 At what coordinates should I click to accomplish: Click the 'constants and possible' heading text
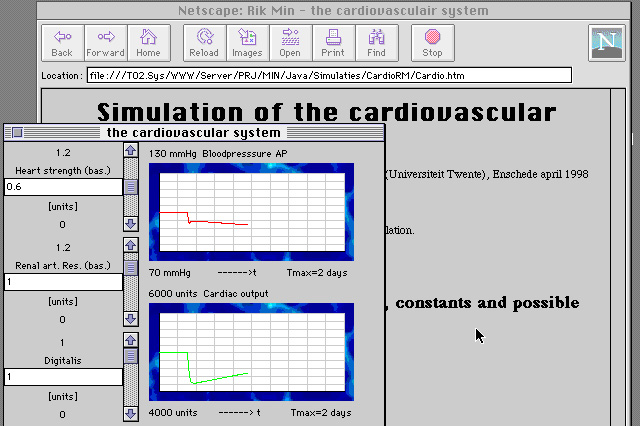(x=487, y=303)
